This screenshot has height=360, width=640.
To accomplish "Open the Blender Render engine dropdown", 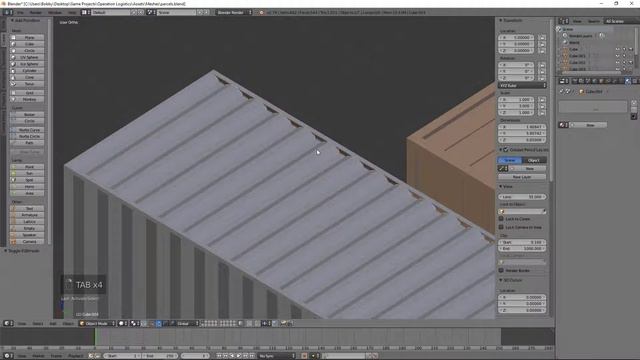I will point(234,13).
